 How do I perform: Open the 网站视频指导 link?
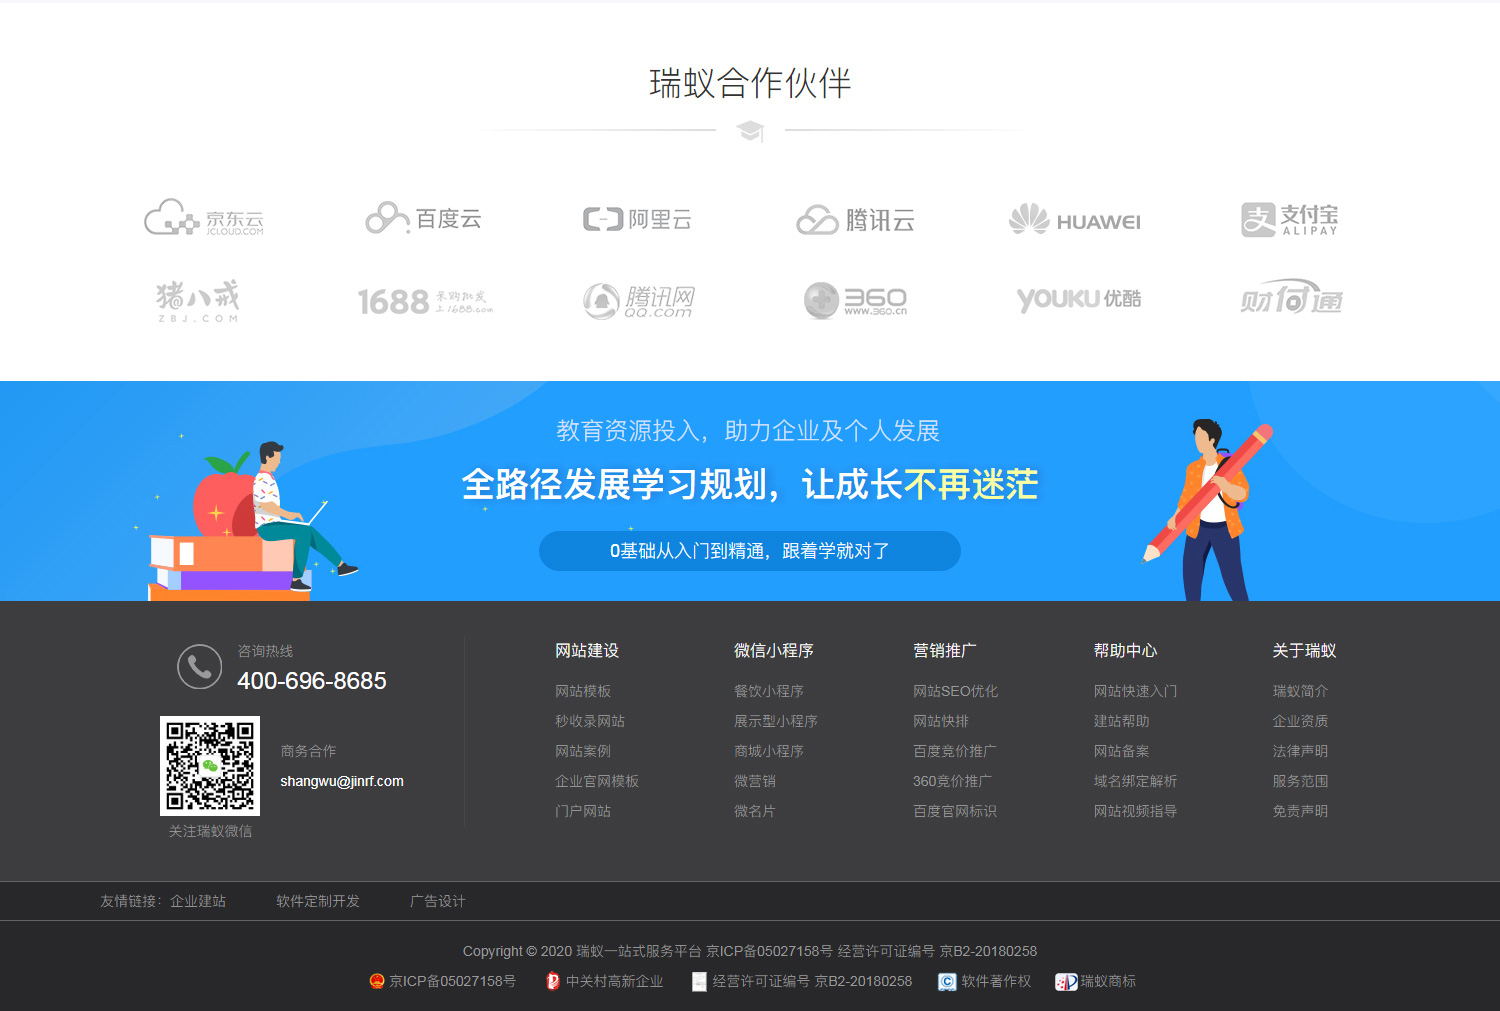(1136, 811)
